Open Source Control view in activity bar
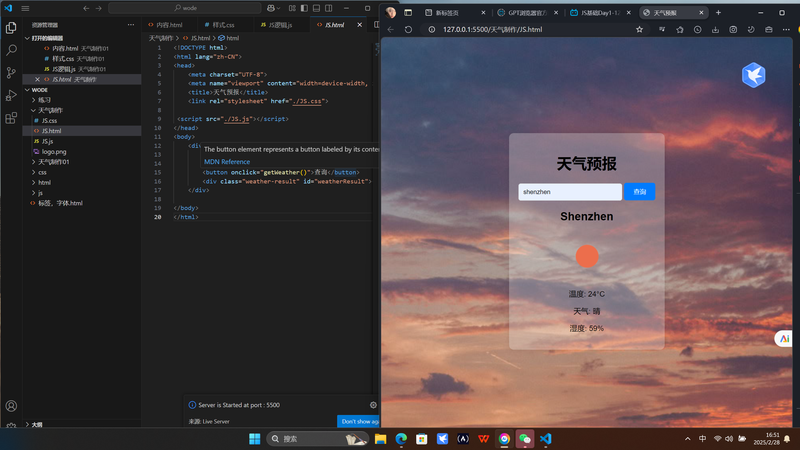This screenshot has height=450, width=800. tap(11, 72)
